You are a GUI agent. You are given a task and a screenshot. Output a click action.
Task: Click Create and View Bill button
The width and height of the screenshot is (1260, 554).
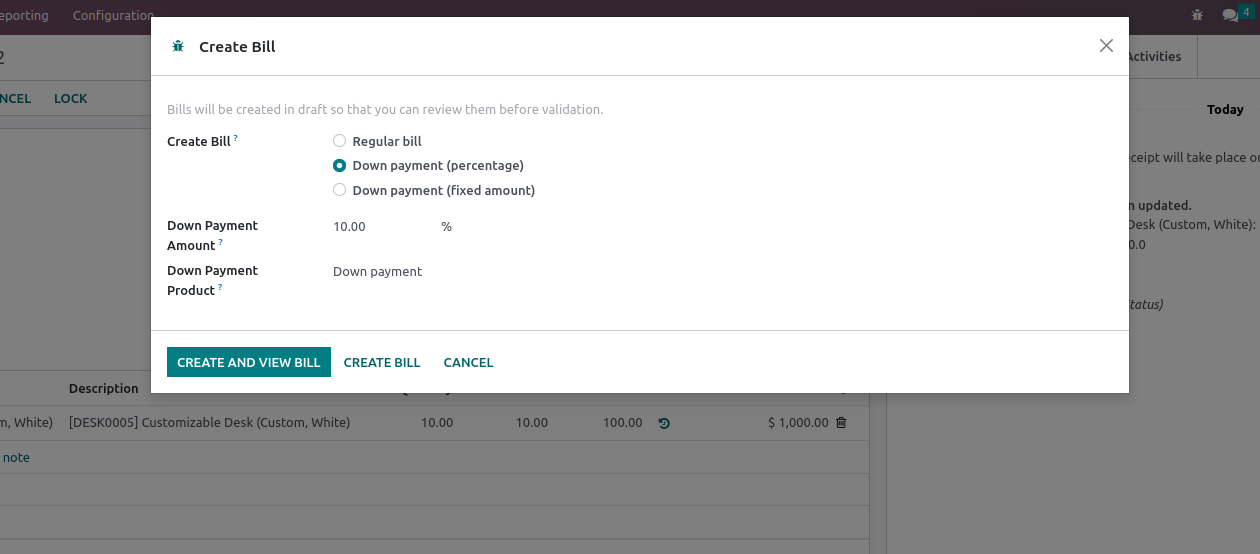click(249, 362)
